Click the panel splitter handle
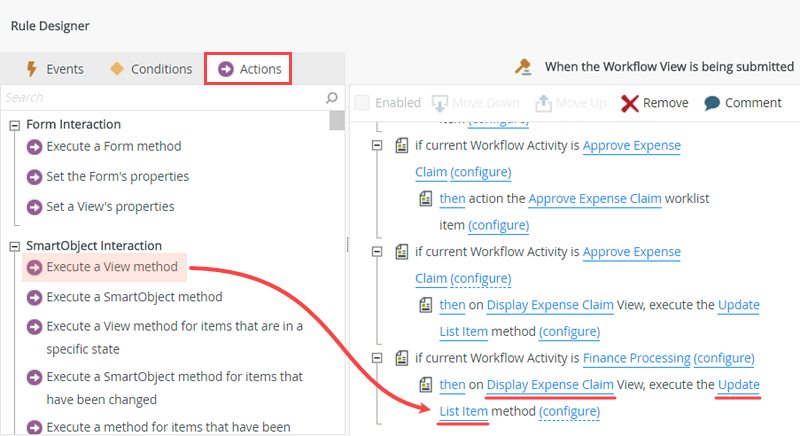Viewport: 800px width, 436px height. click(x=347, y=245)
